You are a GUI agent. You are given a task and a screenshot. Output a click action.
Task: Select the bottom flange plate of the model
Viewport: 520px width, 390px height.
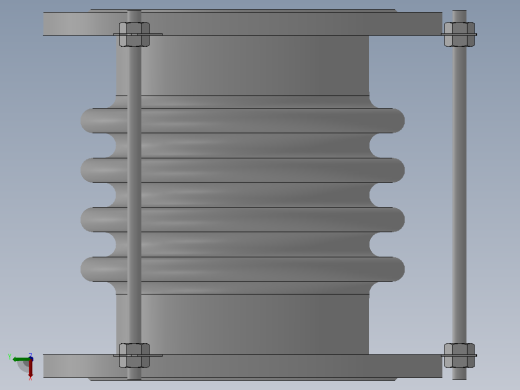(x=242, y=366)
